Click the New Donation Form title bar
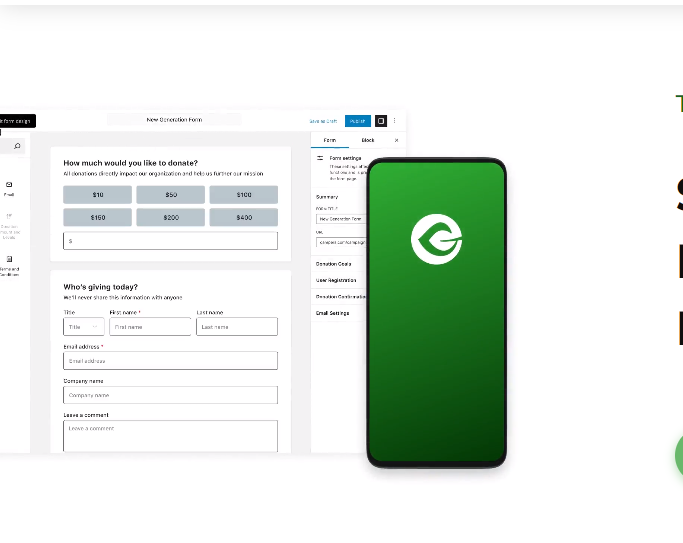This screenshot has height=543, width=683. 174,119
